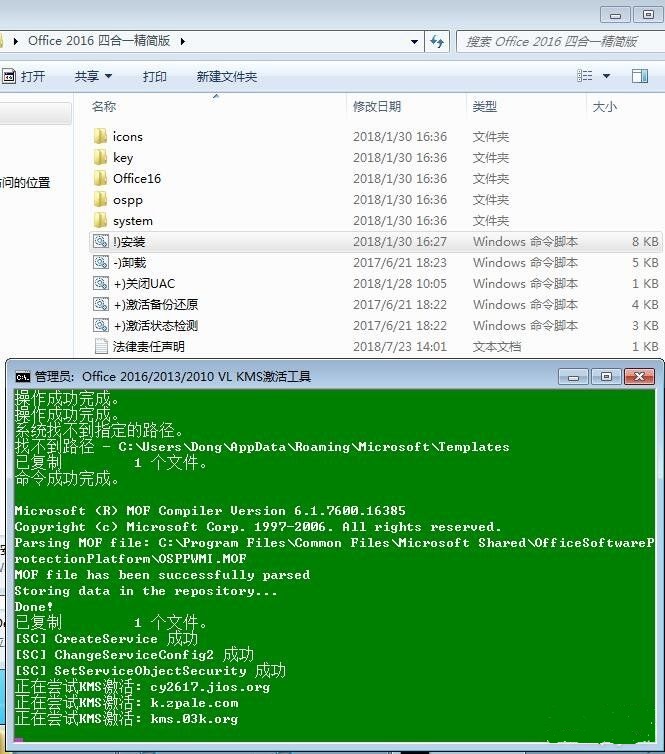
Task: Expand breadcrumb arrow before Office 2016 四合一精简版
Action: [16, 41]
